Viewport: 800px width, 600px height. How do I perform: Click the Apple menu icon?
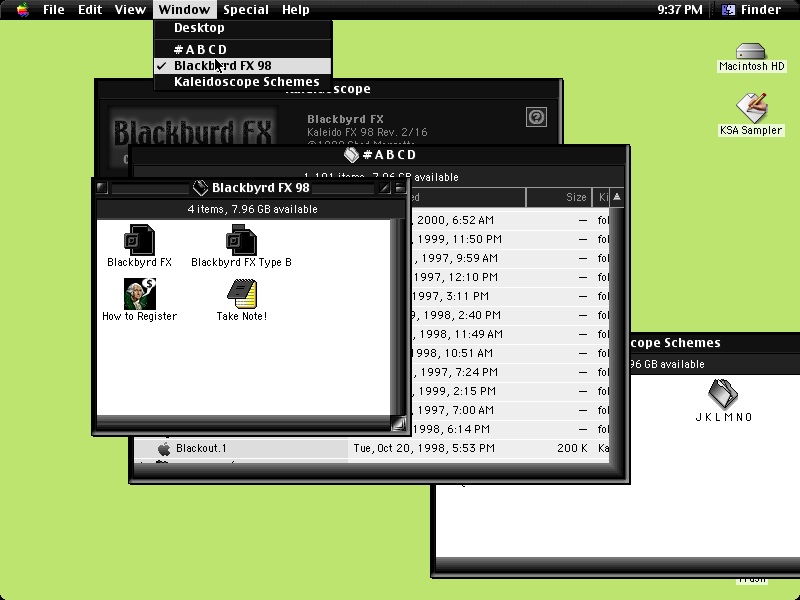[23, 10]
